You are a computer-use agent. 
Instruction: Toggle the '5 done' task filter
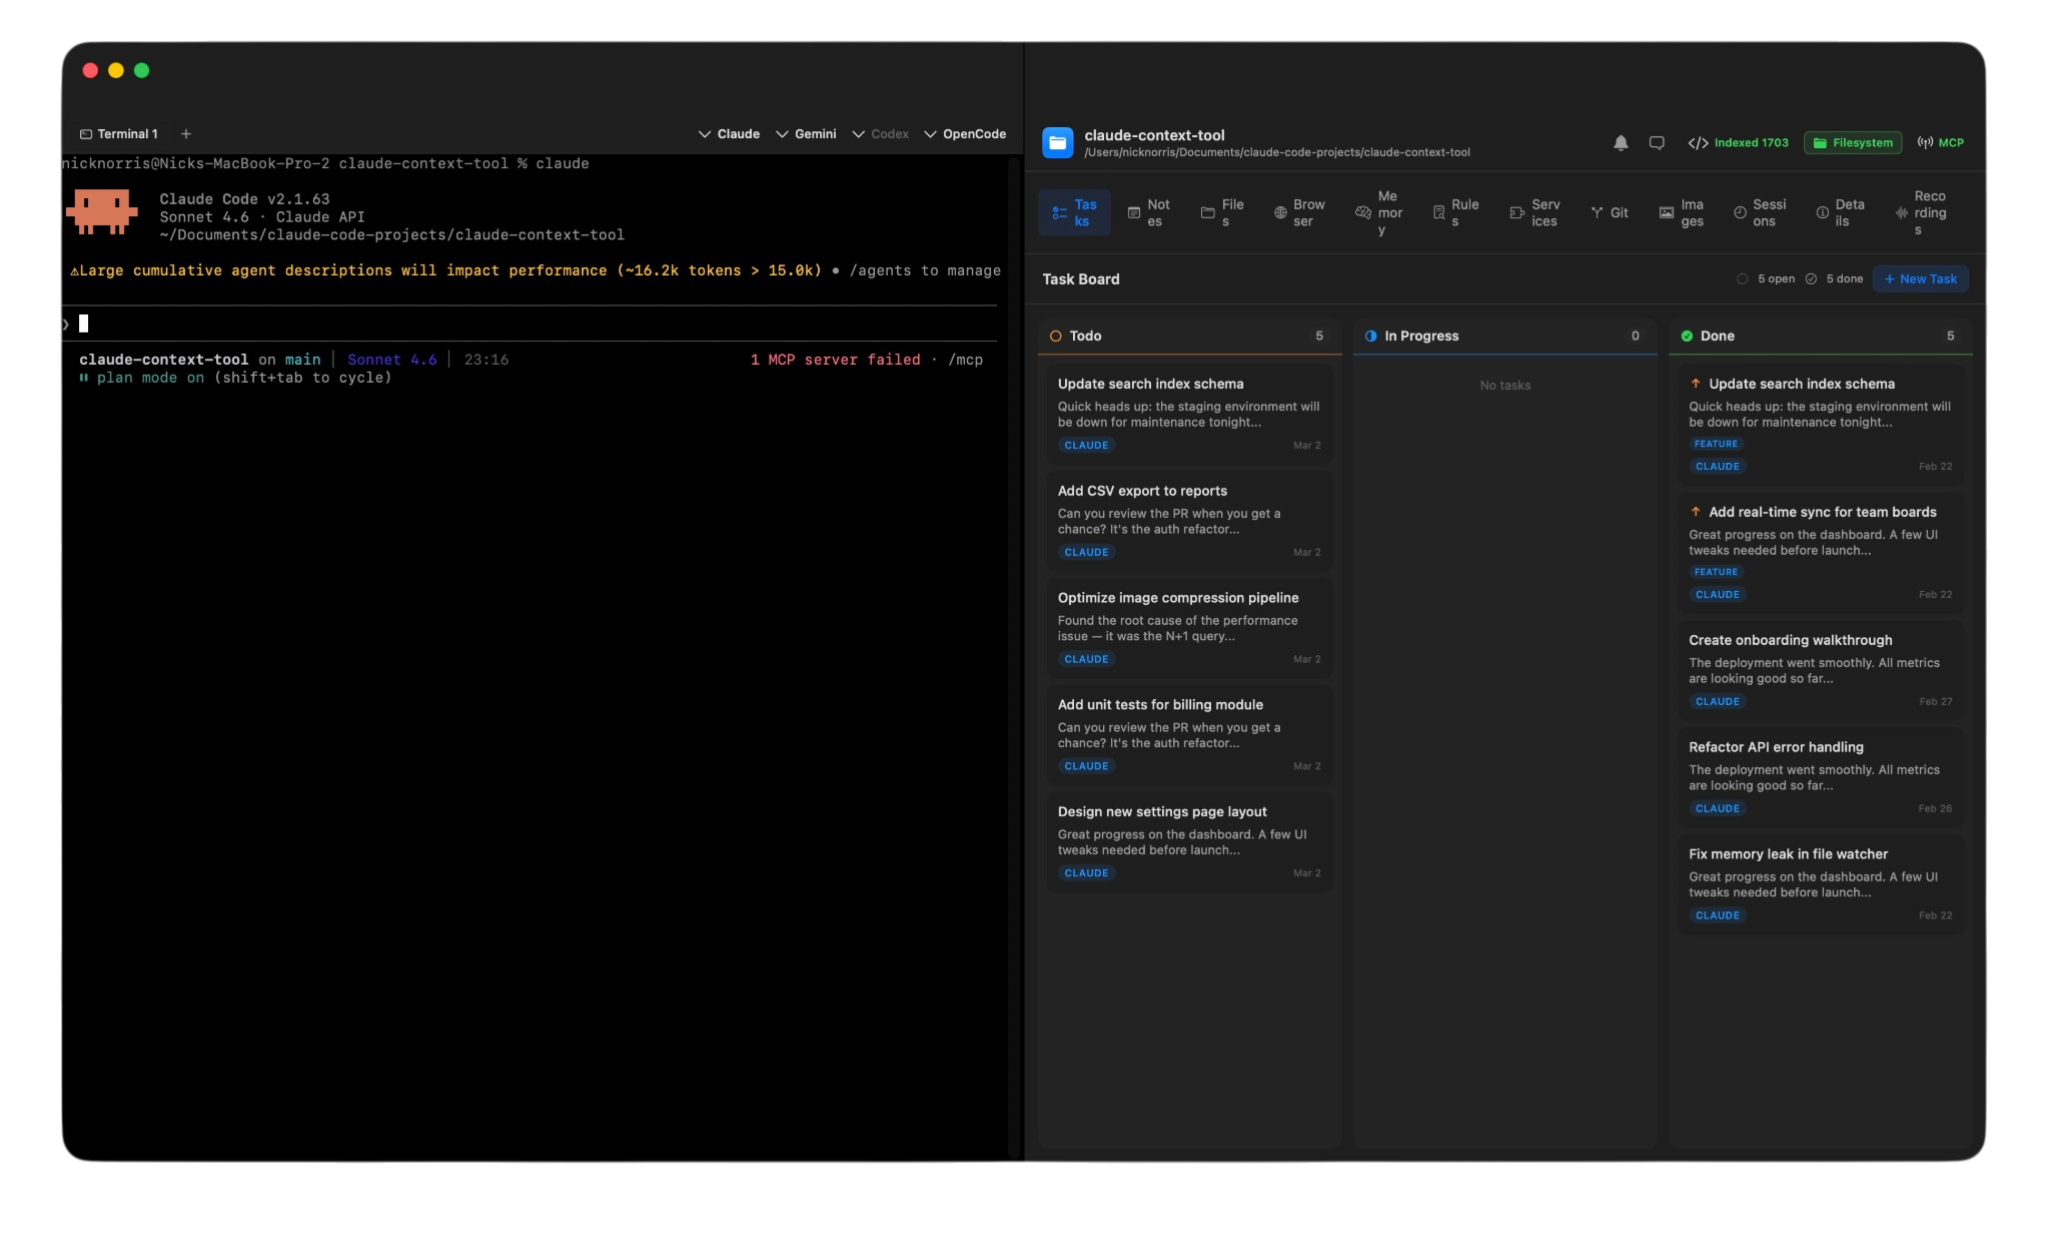[1838, 279]
